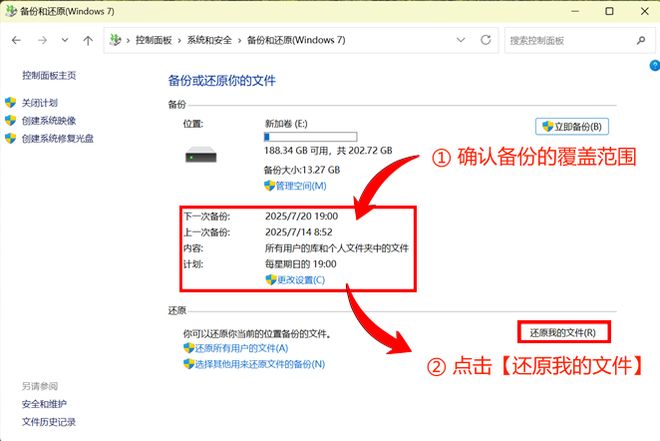Viewport: 660px width, 441px height.
Task: Click shield icon next to 关闭计划
Action: [11, 103]
